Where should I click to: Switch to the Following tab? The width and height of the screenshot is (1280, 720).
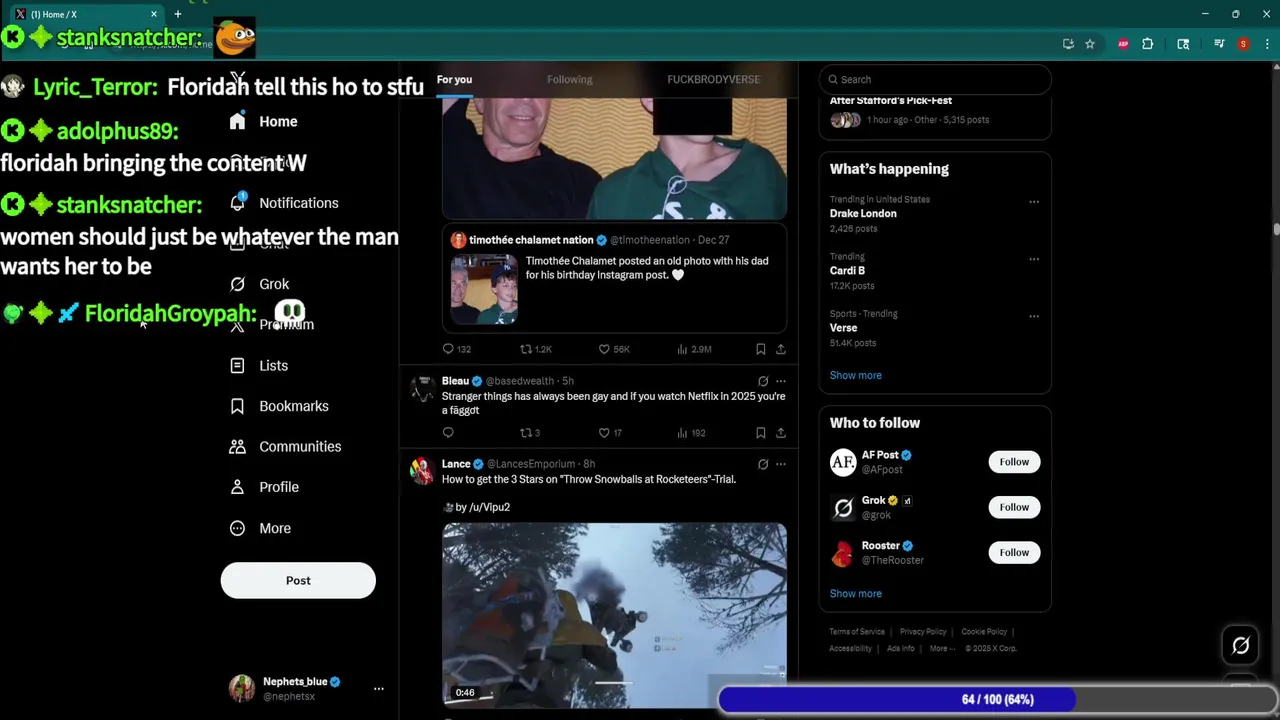pos(569,79)
